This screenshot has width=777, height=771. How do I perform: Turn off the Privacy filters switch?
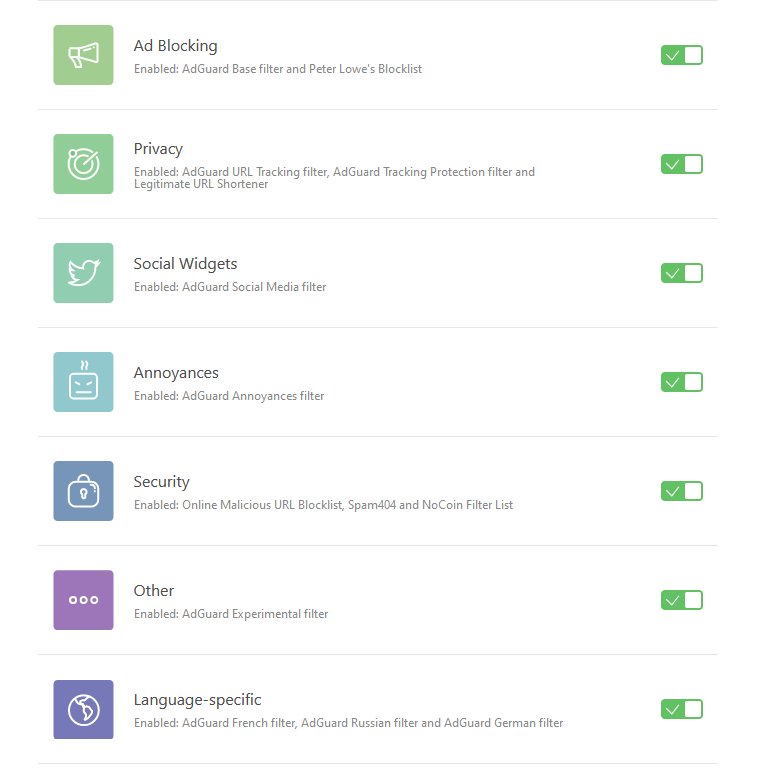point(682,164)
